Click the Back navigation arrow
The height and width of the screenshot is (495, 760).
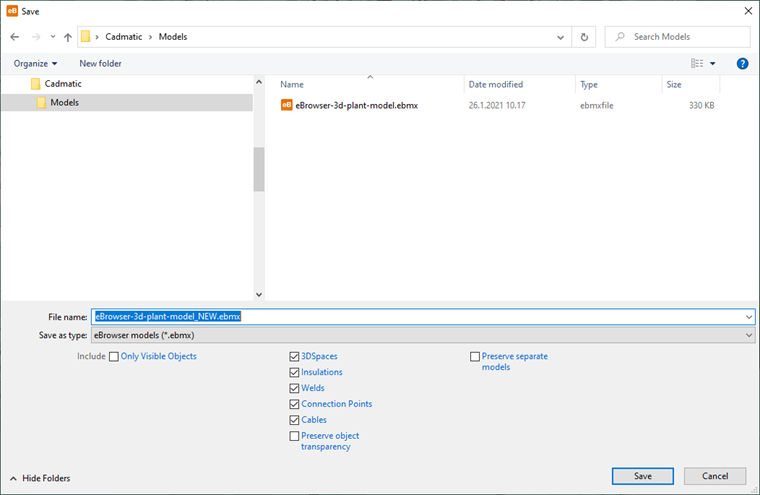14,37
